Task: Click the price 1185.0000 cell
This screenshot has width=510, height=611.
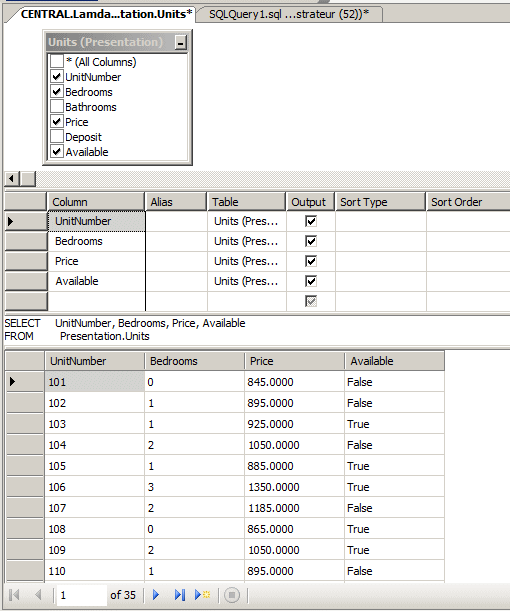Action: [x=295, y=508]
